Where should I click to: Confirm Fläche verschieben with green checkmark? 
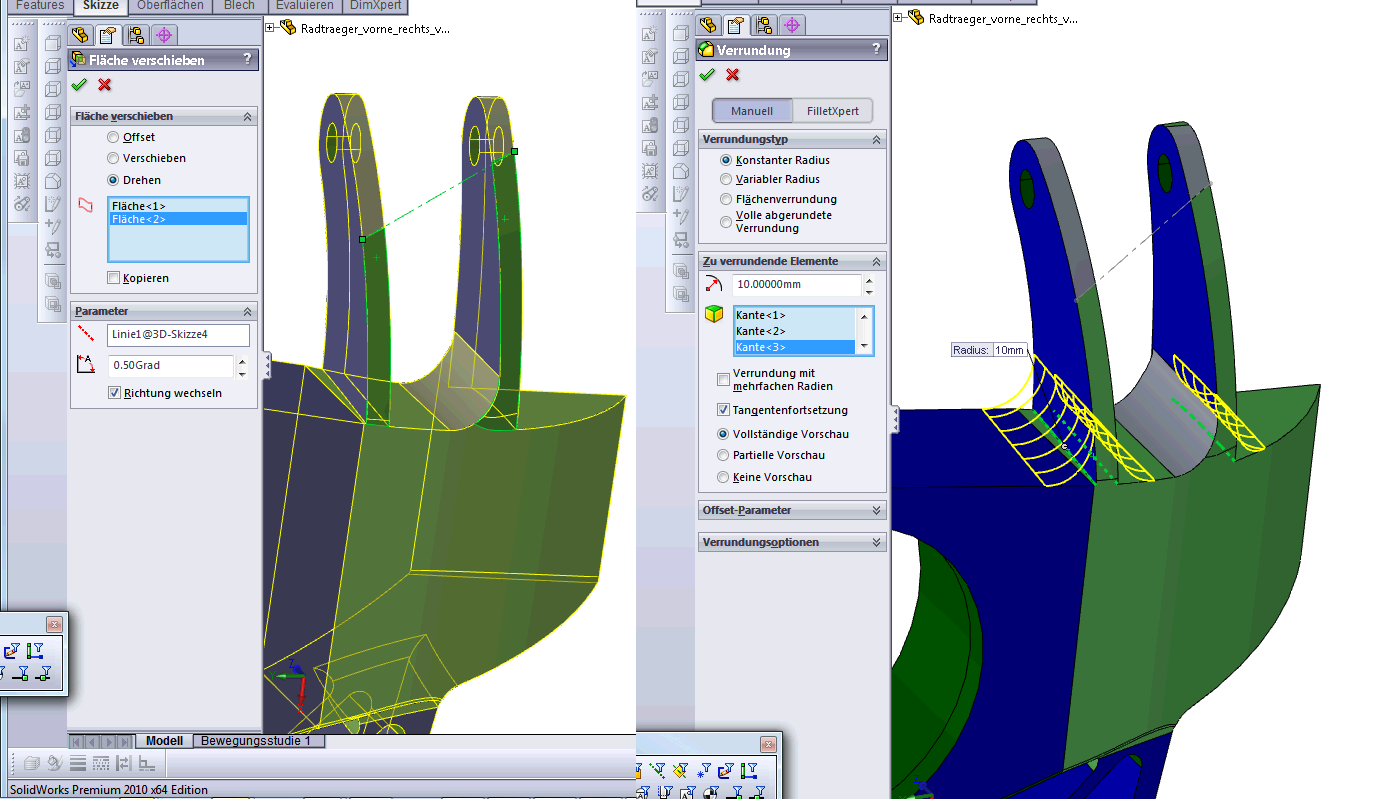[79, 85]
